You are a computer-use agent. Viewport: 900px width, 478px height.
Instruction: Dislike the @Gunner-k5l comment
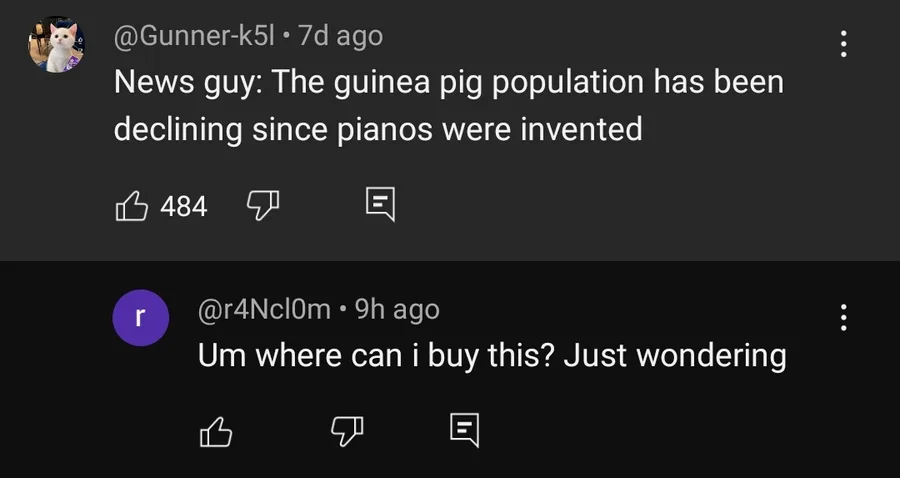[x=263, y=206]
